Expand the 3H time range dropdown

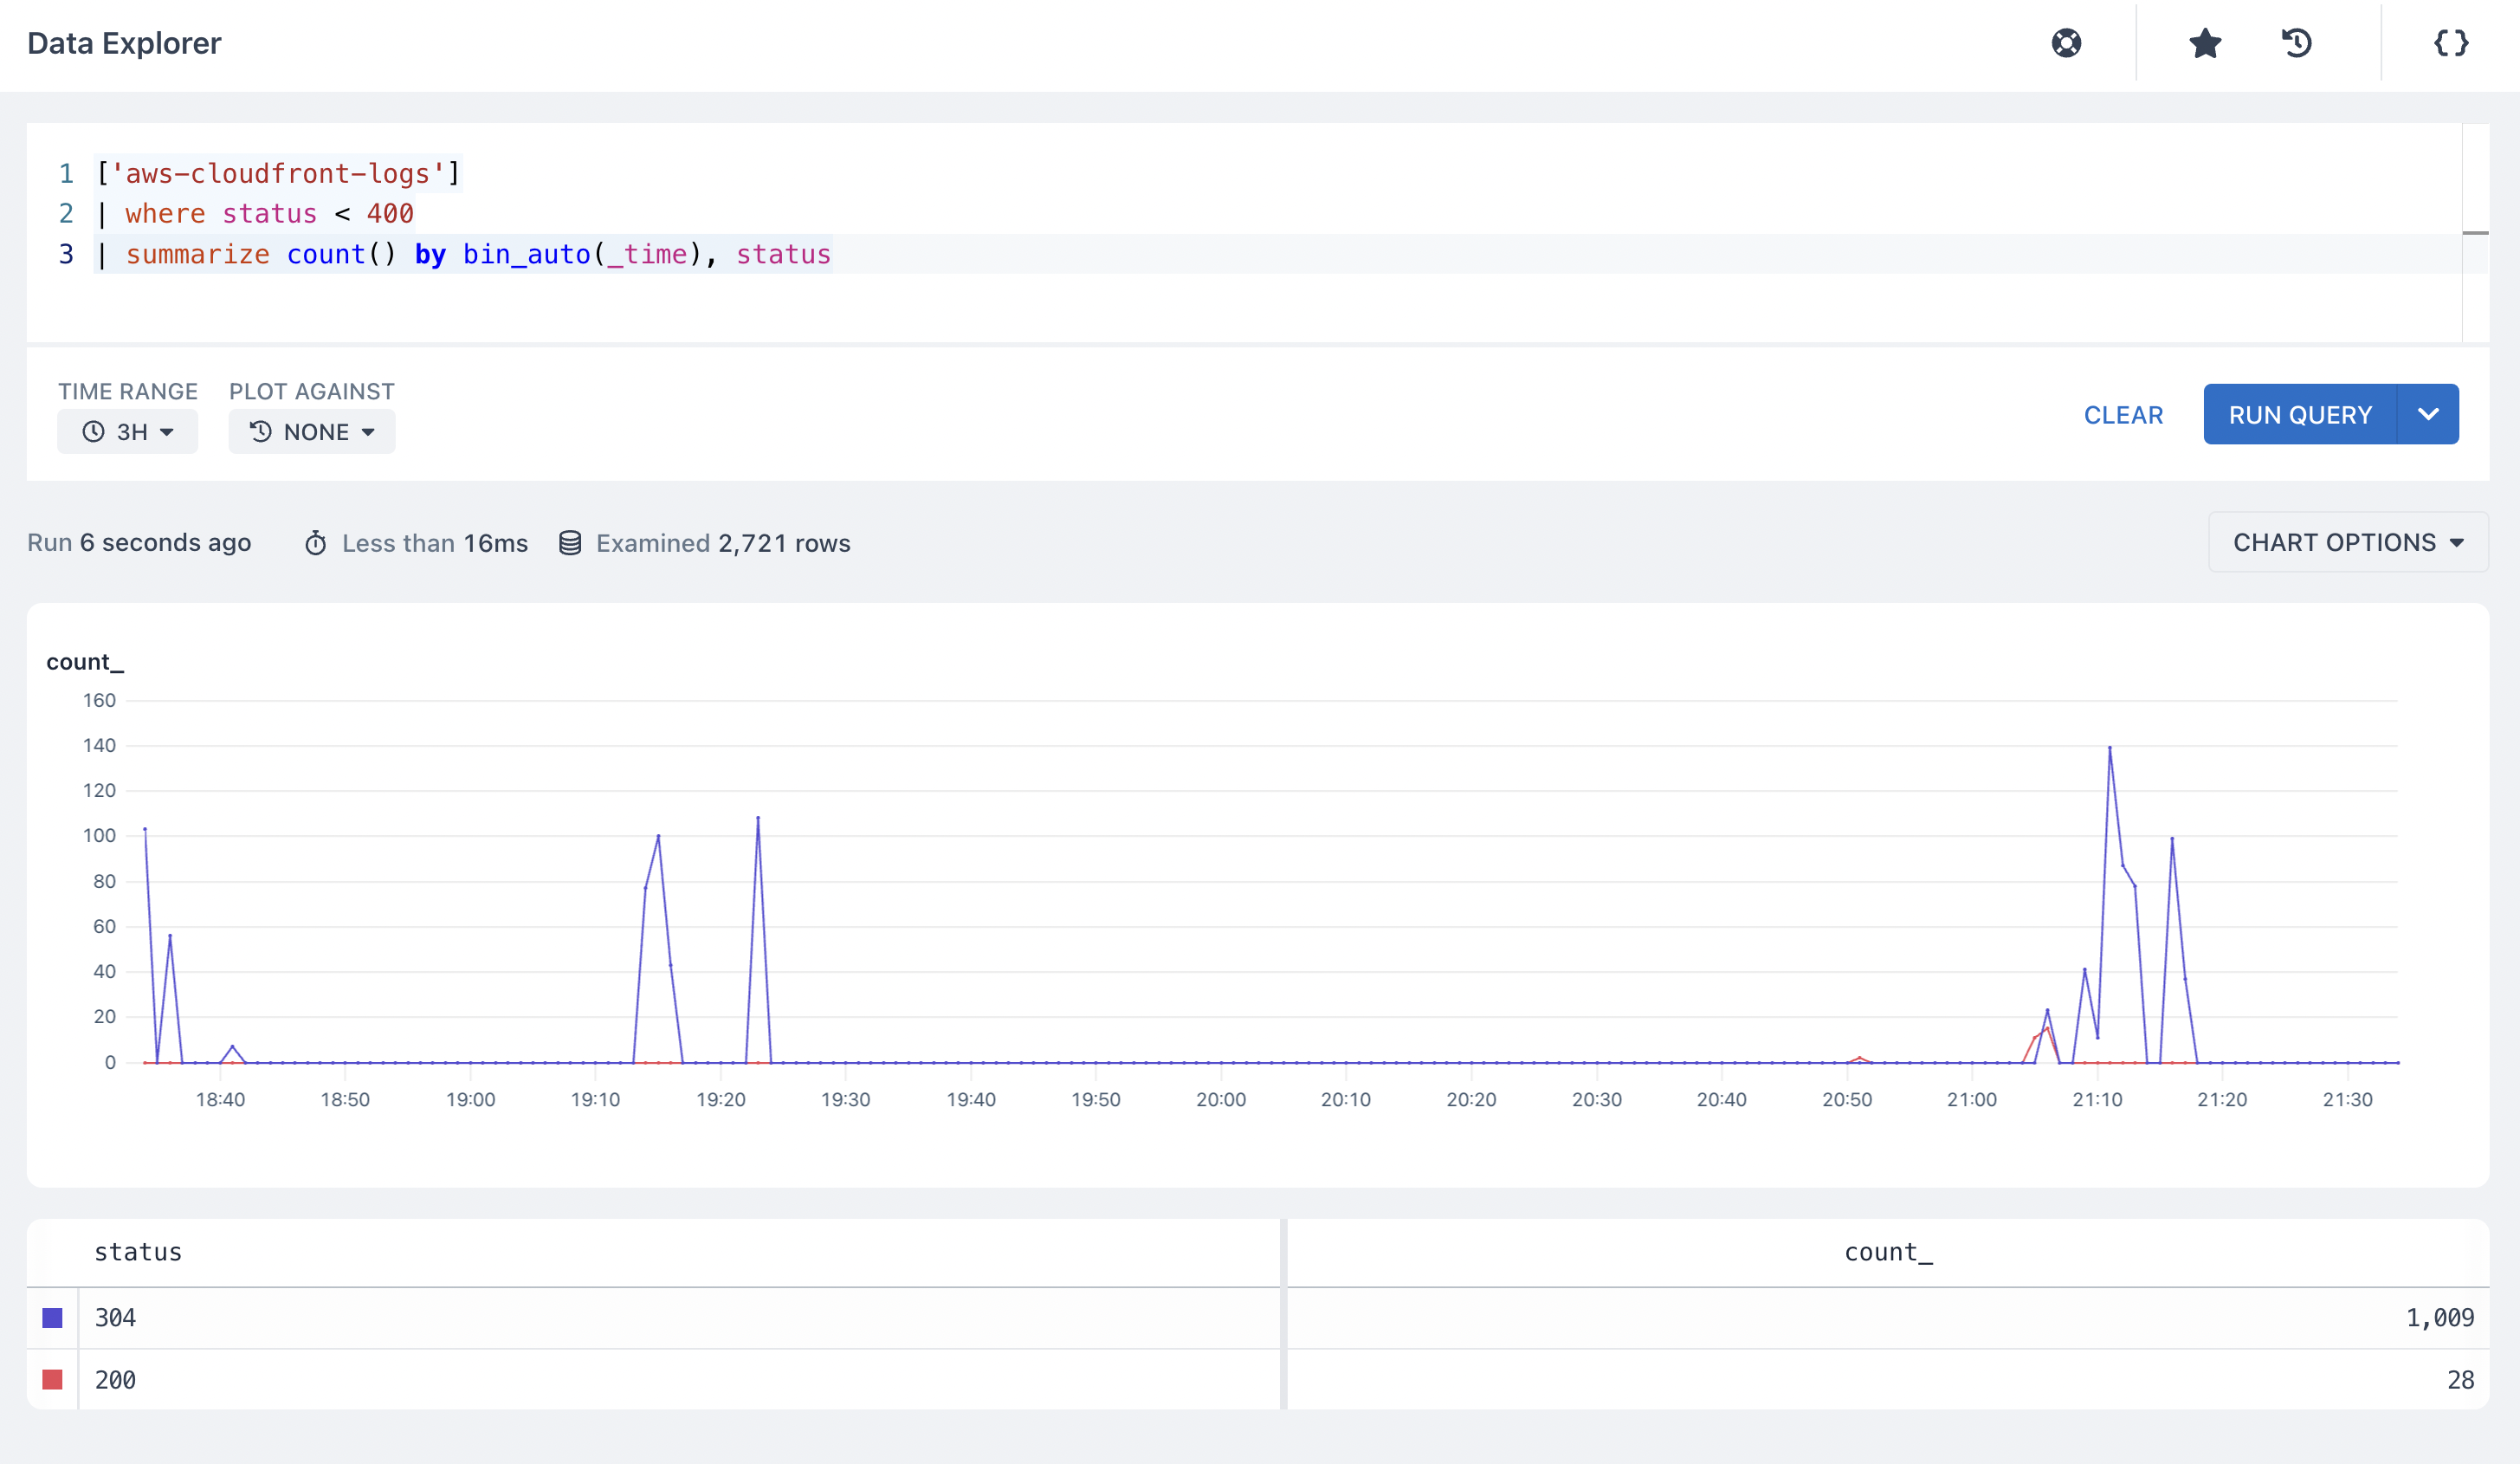pos(127,432)
